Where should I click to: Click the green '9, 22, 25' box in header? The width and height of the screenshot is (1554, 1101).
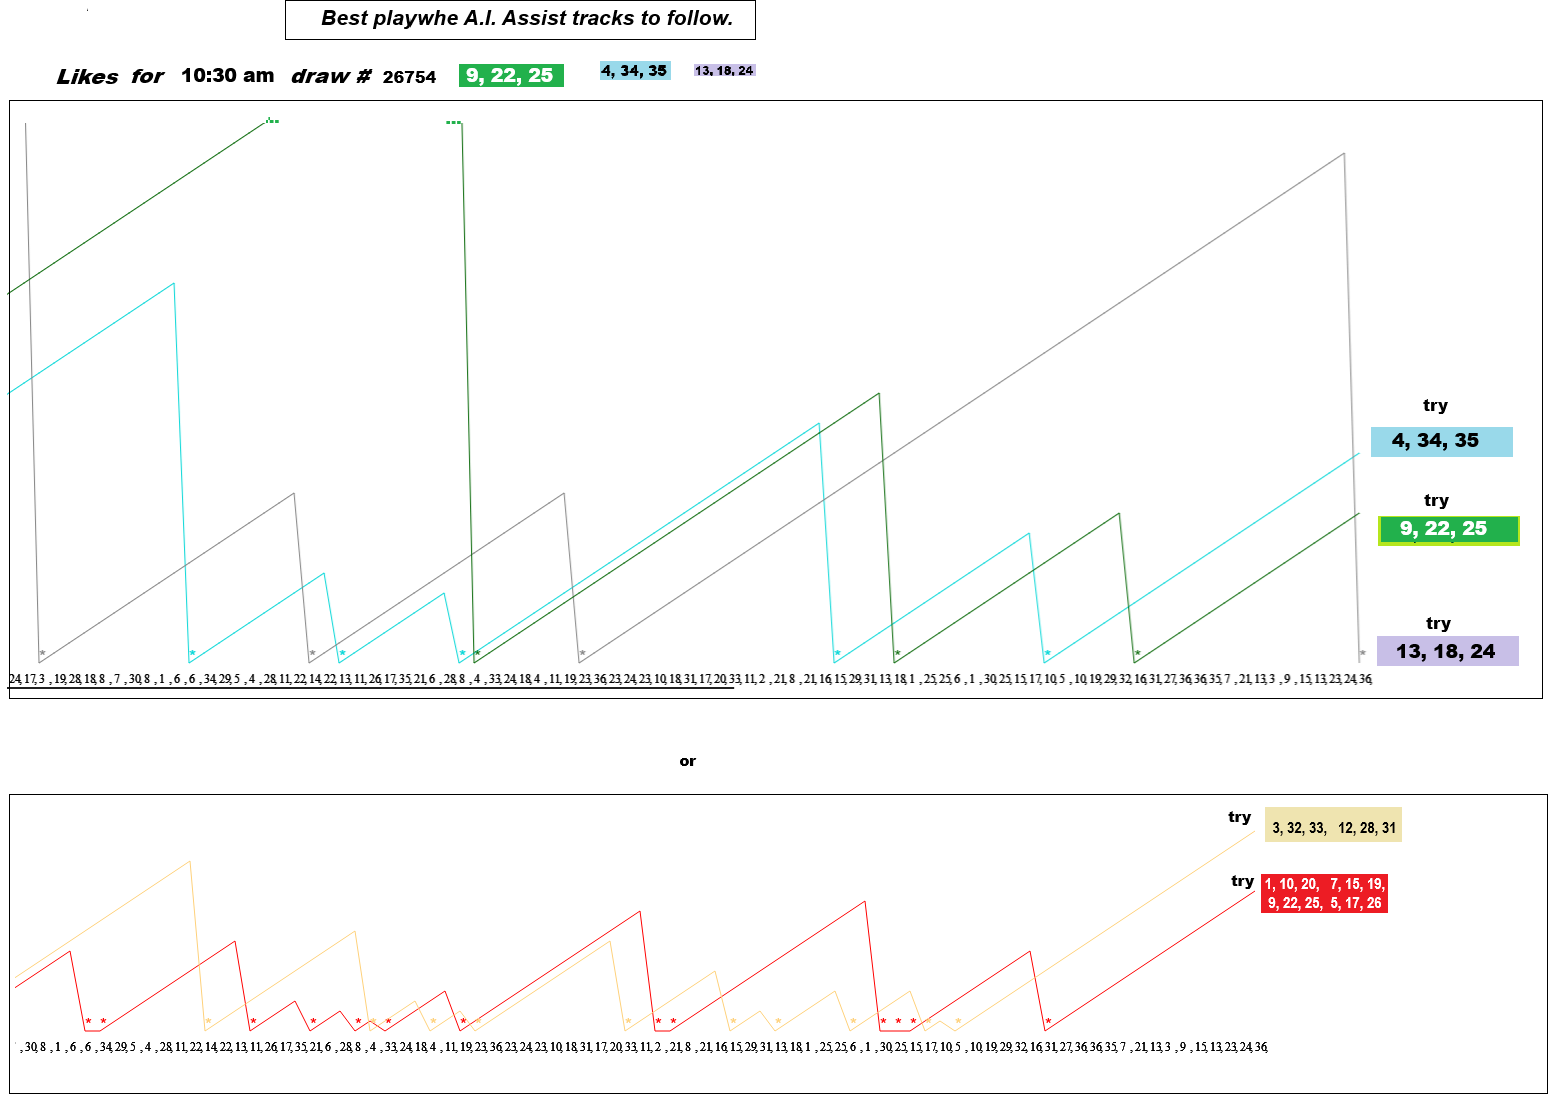[511, 76]
